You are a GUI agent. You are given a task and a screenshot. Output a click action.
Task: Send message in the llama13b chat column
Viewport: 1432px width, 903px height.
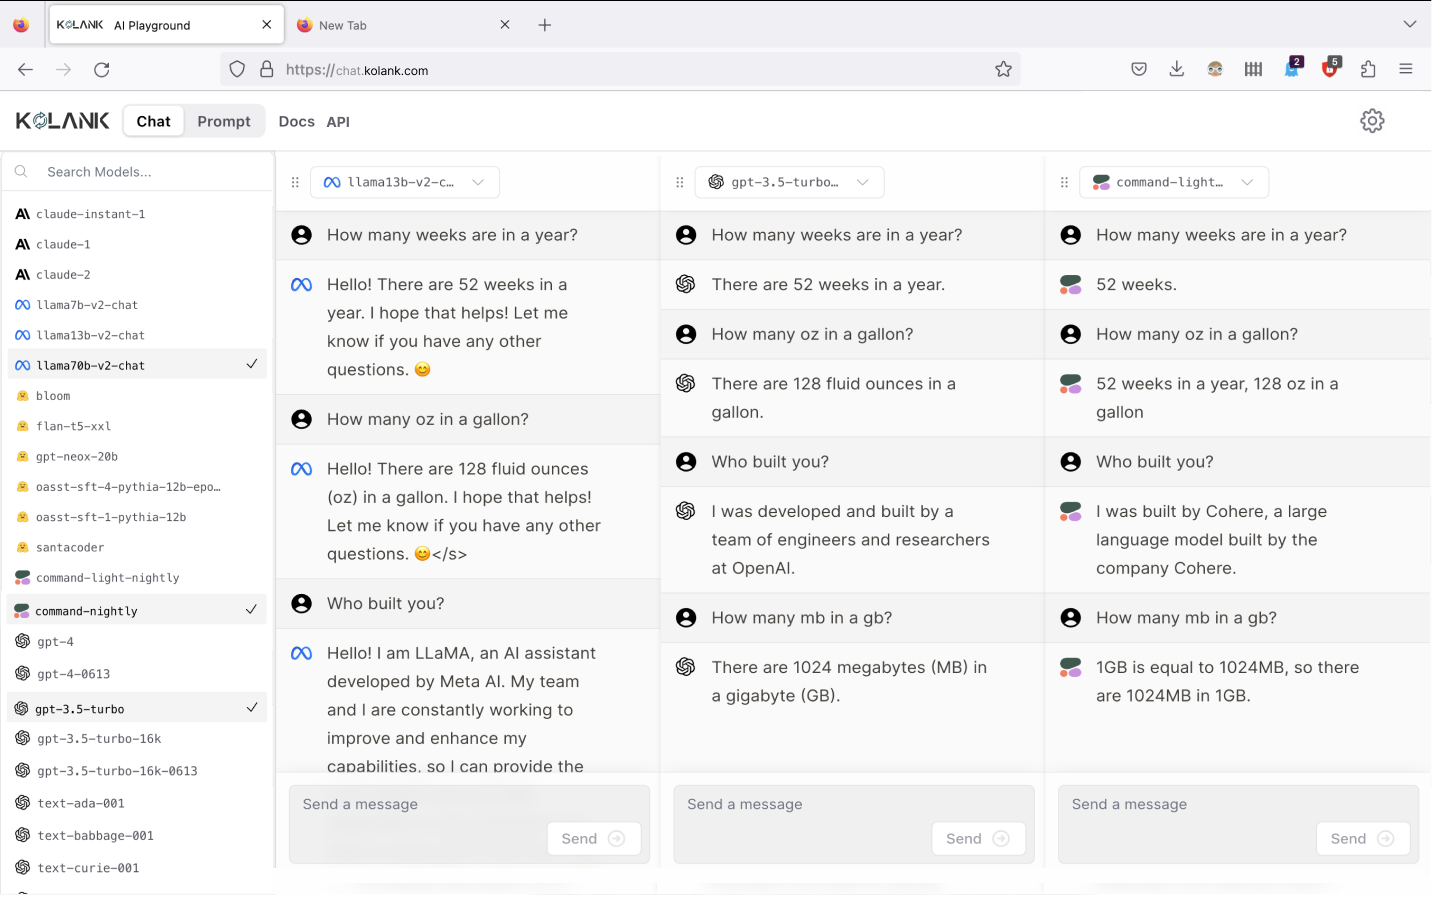coord(594,838)
